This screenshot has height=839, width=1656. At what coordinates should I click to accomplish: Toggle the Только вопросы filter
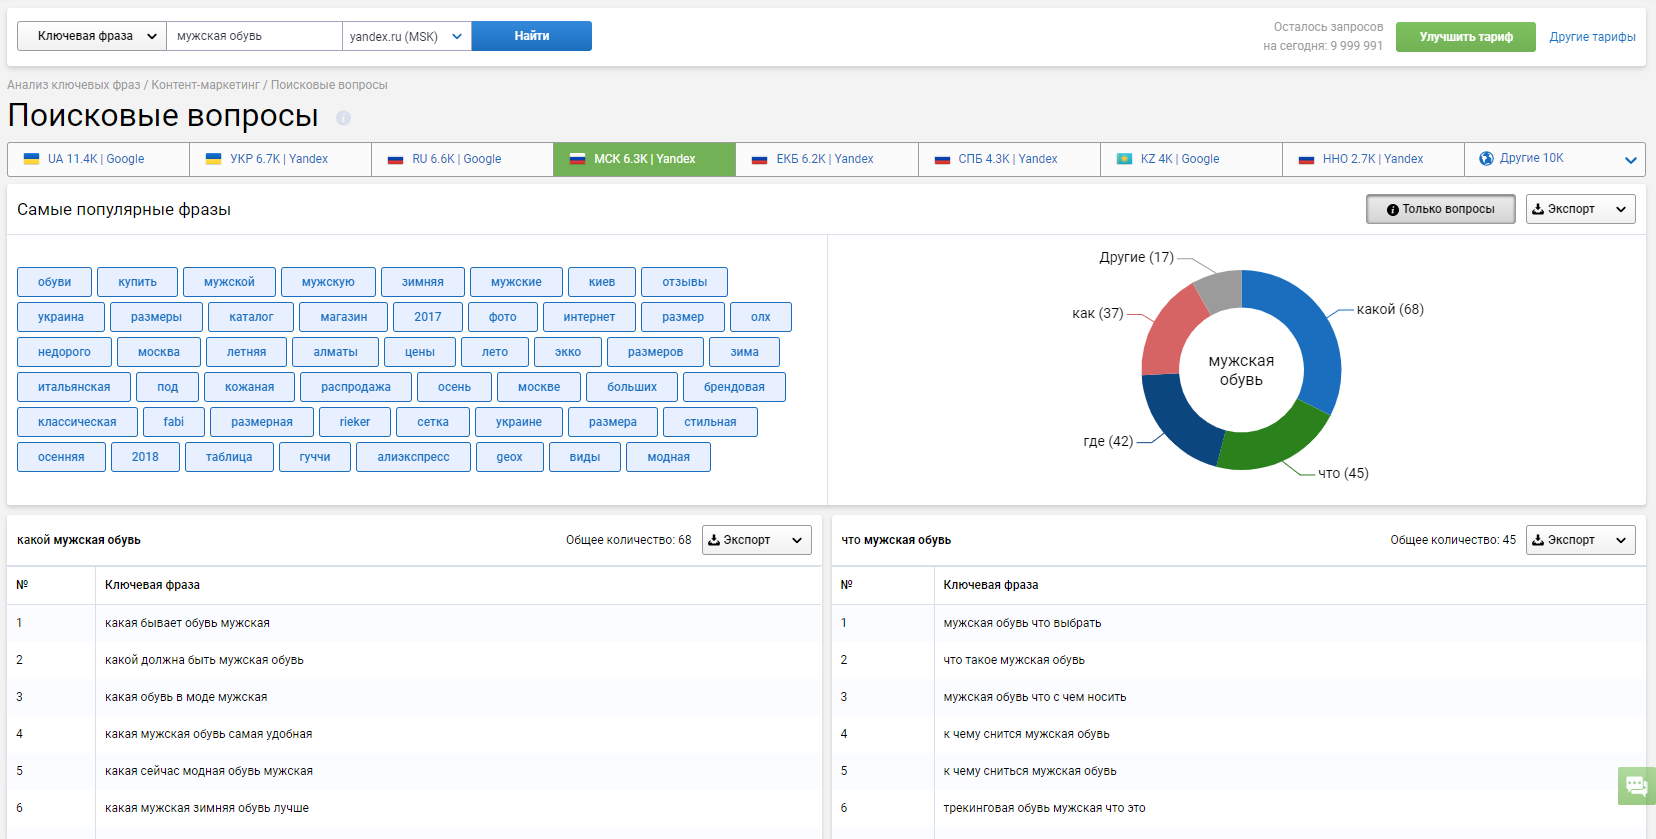tap(1440, 209)
